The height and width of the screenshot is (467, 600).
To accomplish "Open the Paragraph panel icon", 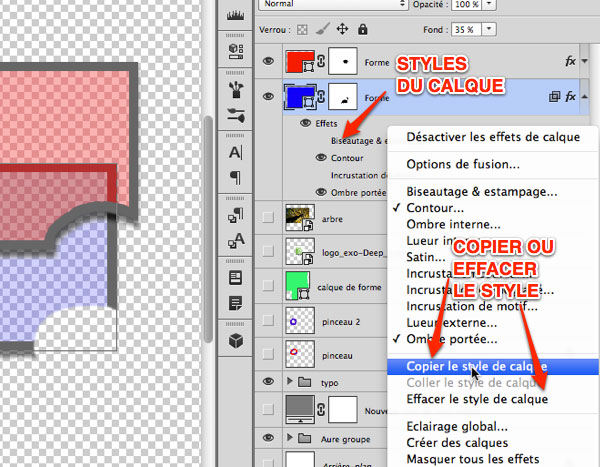I will click(235, 178).
